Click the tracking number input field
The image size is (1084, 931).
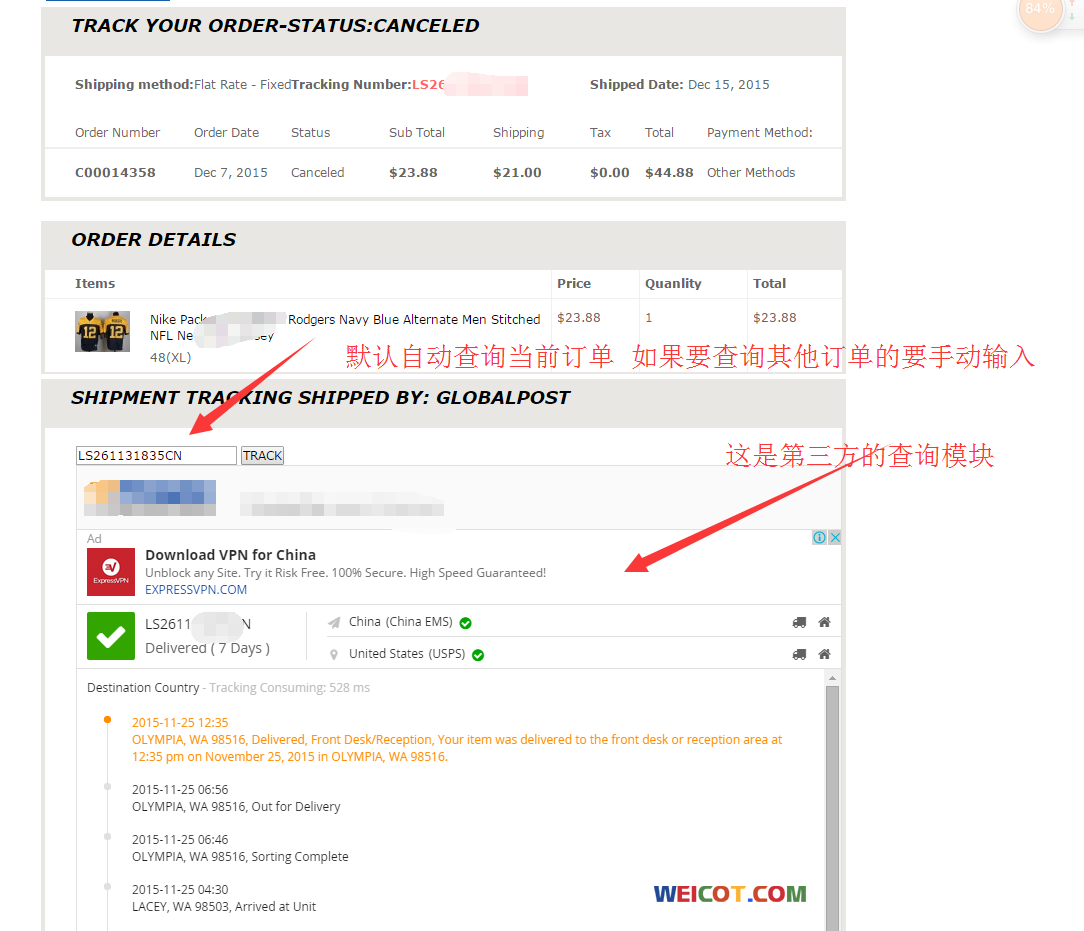point(156,455)
